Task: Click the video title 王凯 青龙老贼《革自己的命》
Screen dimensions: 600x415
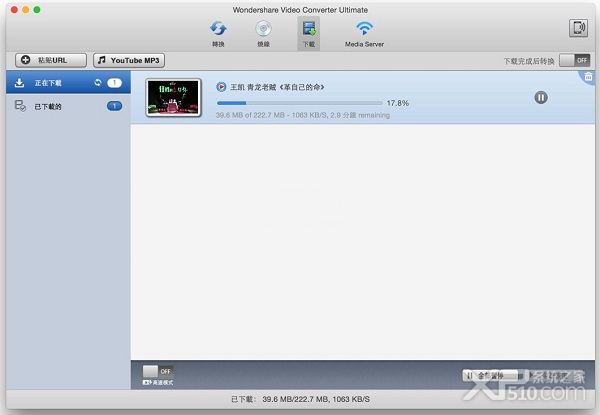Action: (x=277, y=87)
